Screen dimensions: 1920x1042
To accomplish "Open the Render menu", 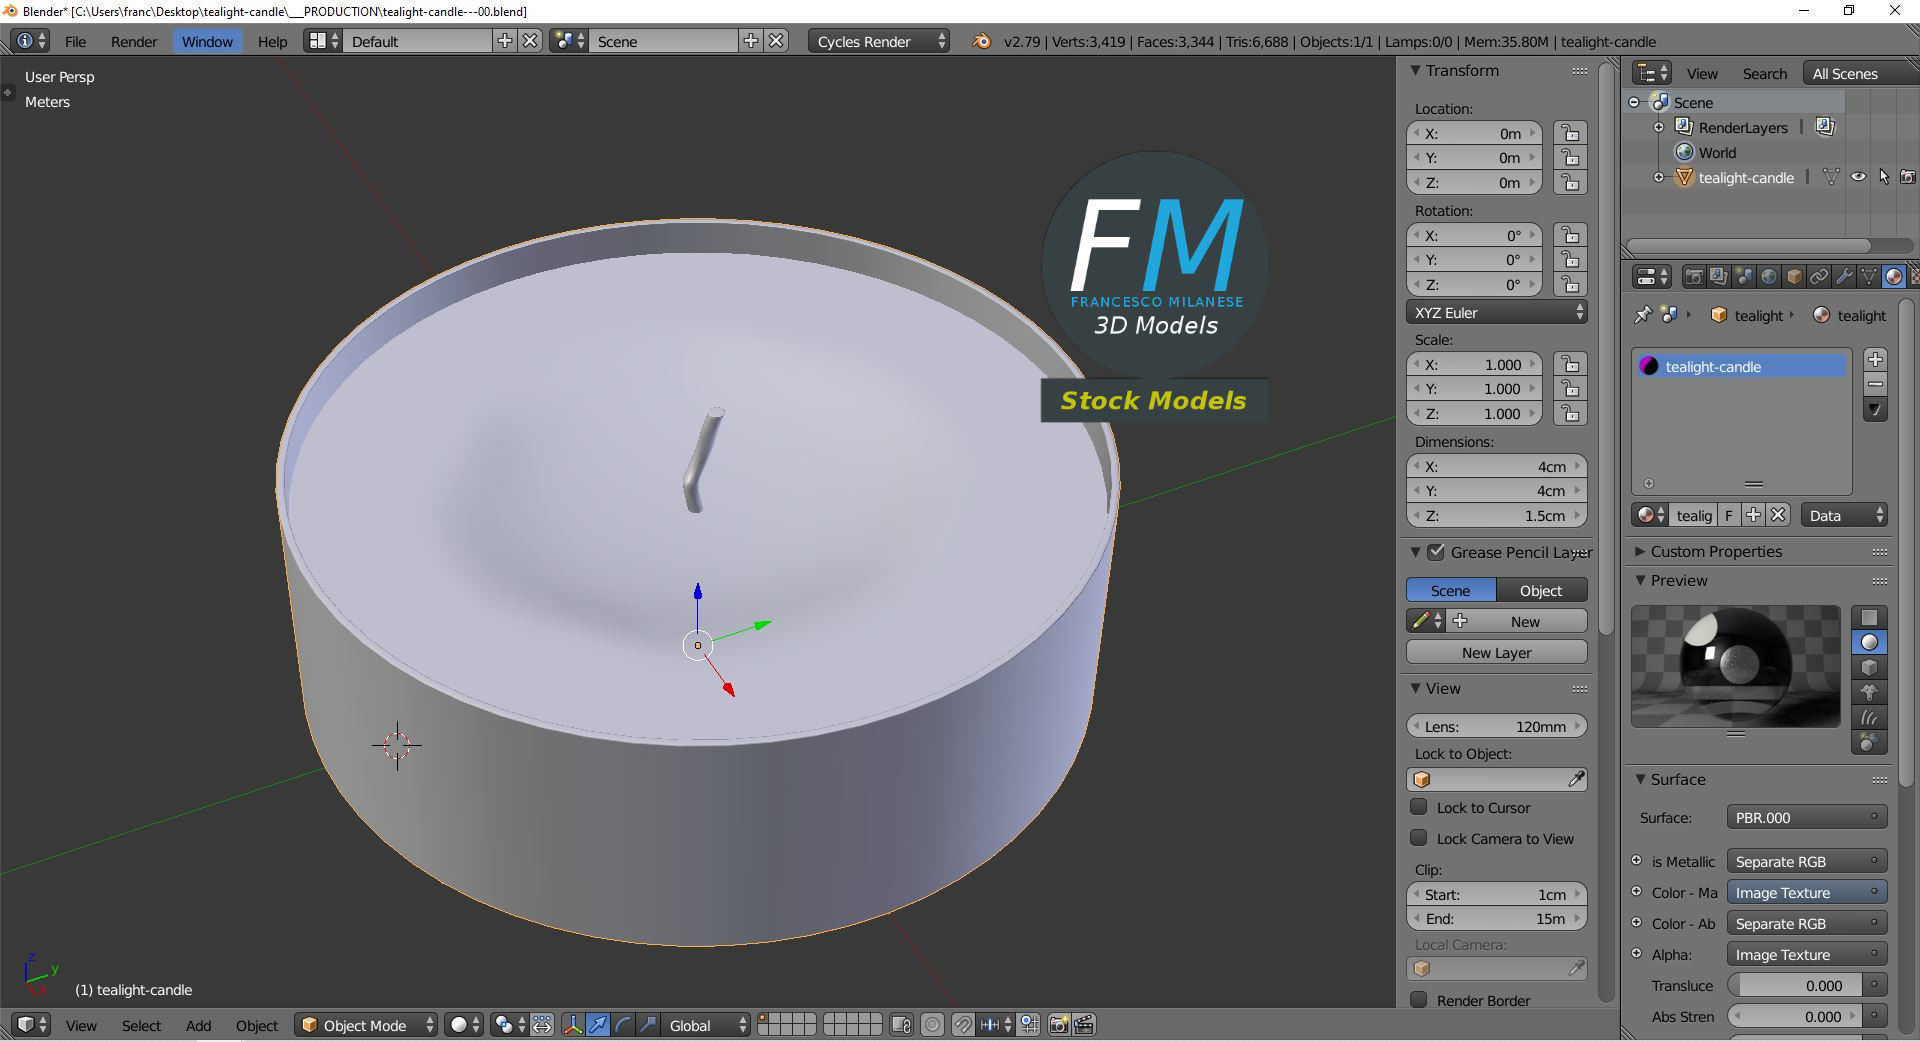I will click(134, 41).
